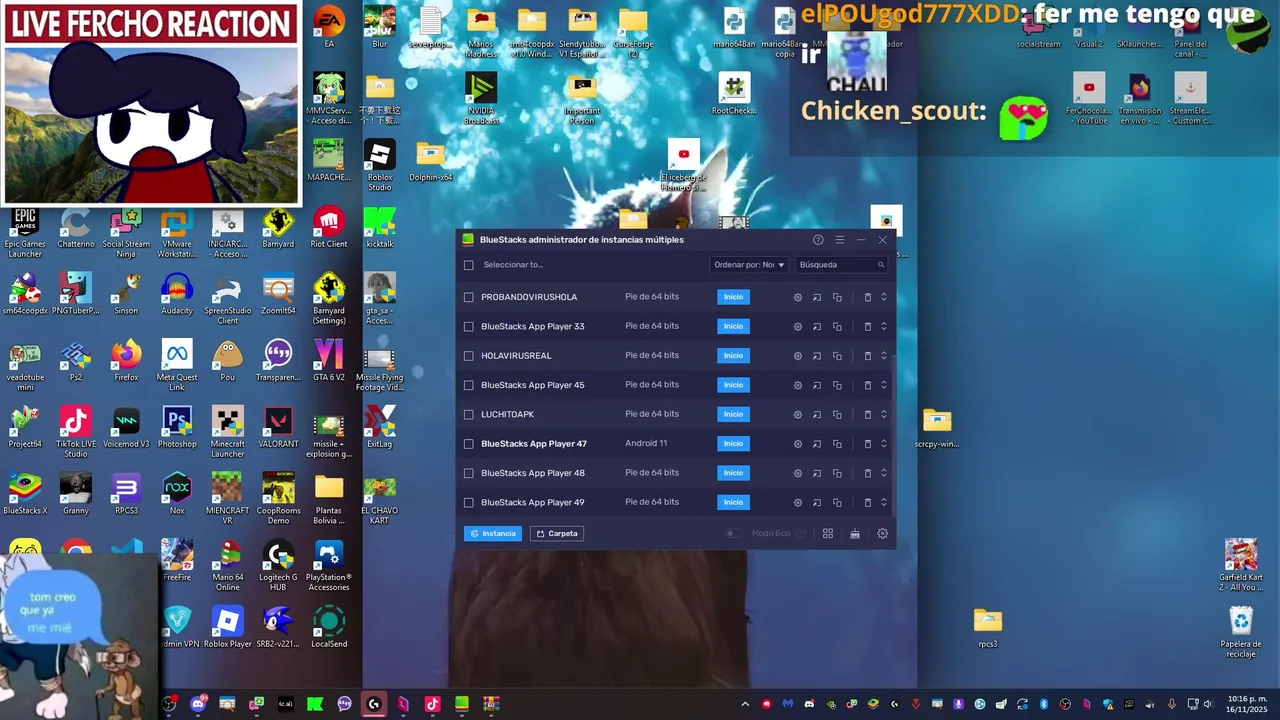Start PROBANDOVIRUSHOLA with Inicio button
Image resolution: width=1280 pixels, height=720 pixels.
(x=733, y=297)
